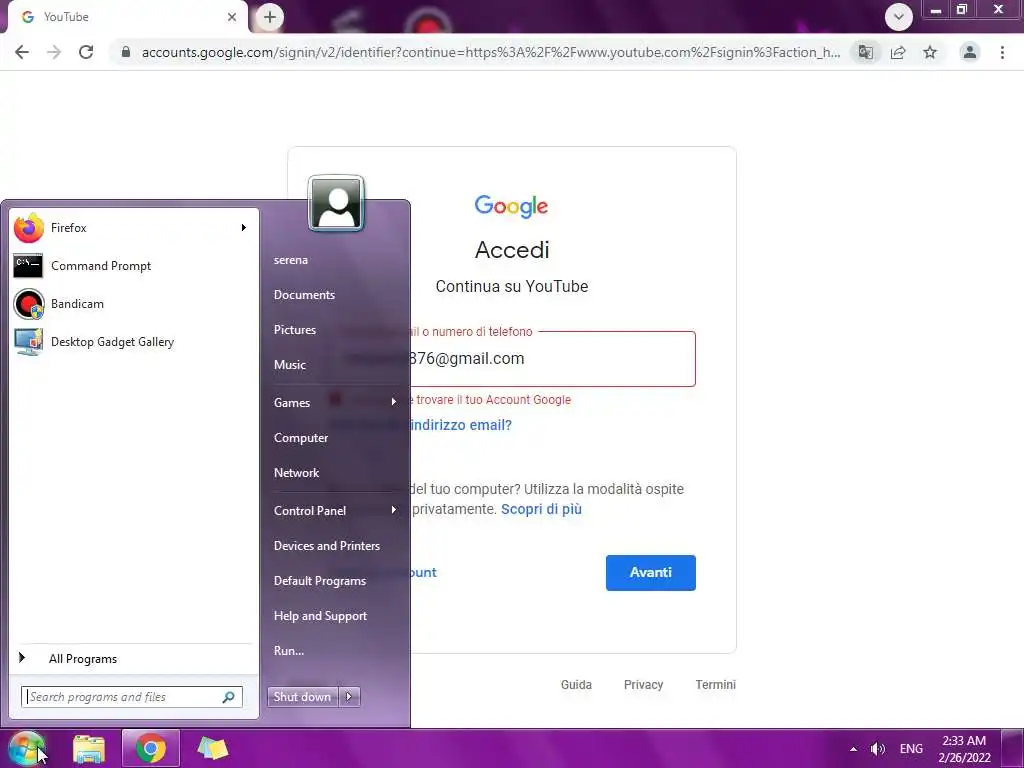
Task: Select the YouTube browser tab
Action: point(127,17)
